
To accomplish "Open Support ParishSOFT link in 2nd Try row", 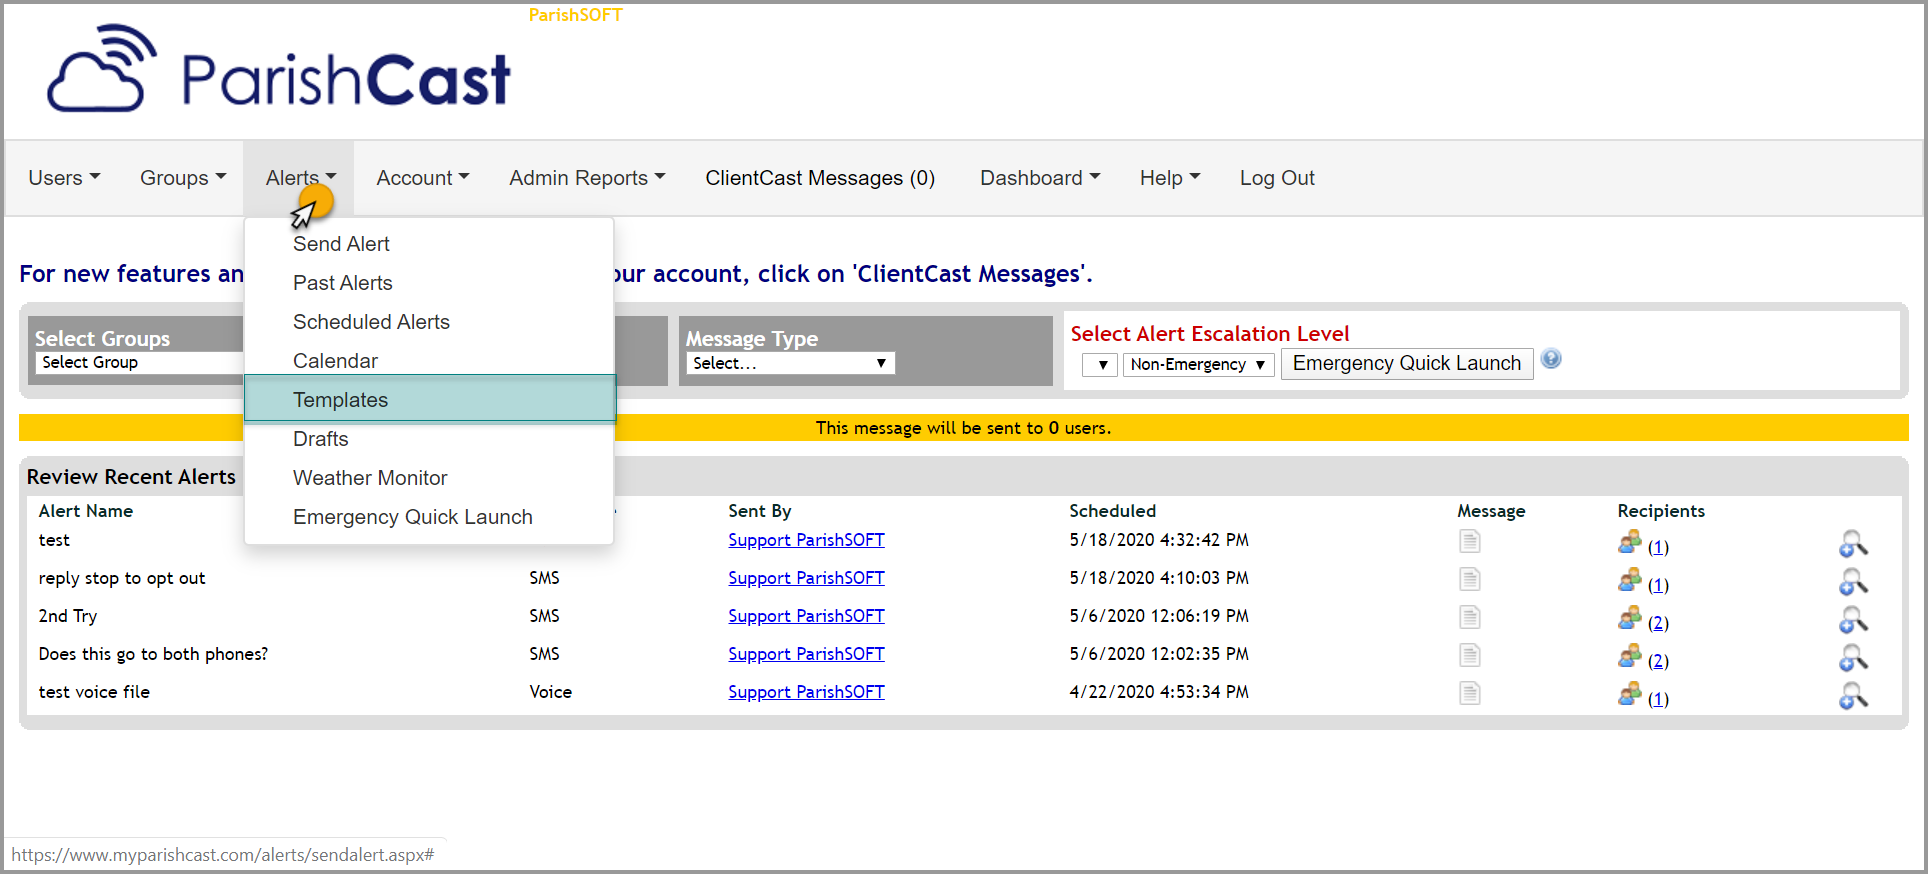I will click(x=806, y=616).
